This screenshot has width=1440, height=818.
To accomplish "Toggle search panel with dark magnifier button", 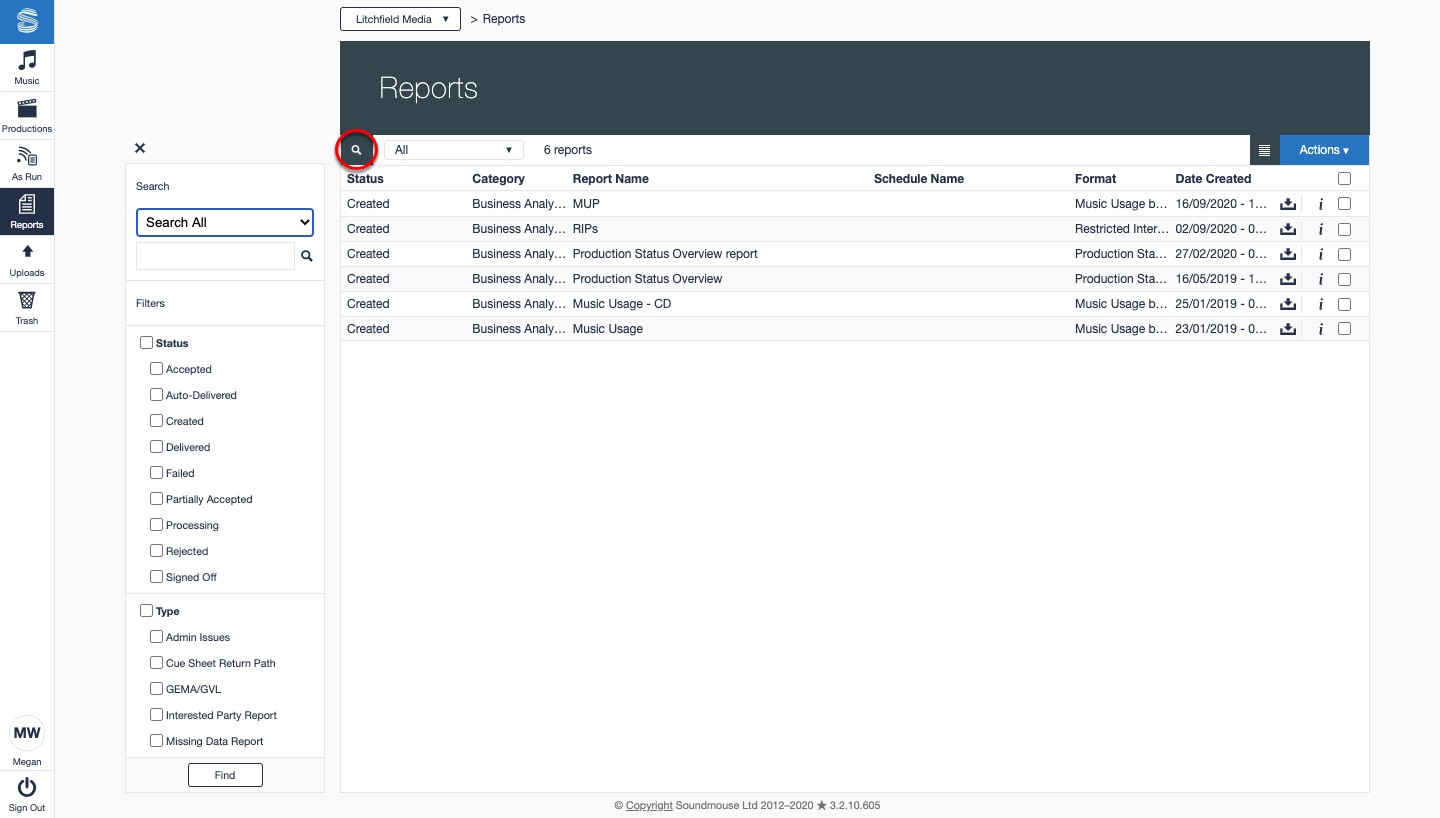I will pos(356,150).
